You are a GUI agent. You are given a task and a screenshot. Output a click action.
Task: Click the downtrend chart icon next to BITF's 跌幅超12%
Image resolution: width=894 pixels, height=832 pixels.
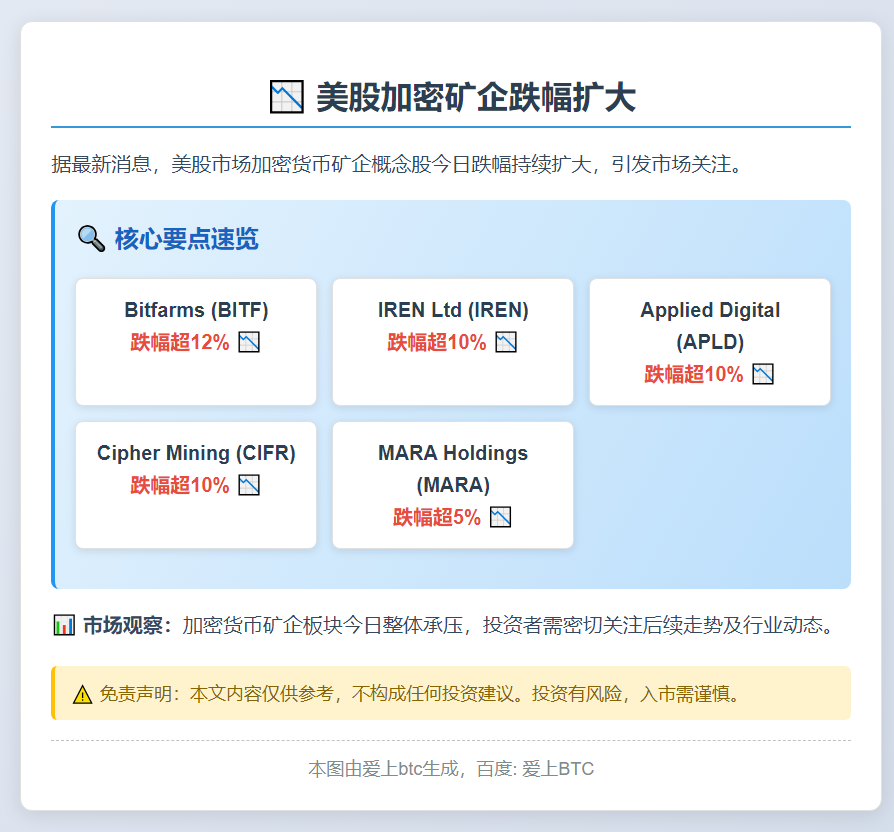pyautogui.click(x=250, y=341)
